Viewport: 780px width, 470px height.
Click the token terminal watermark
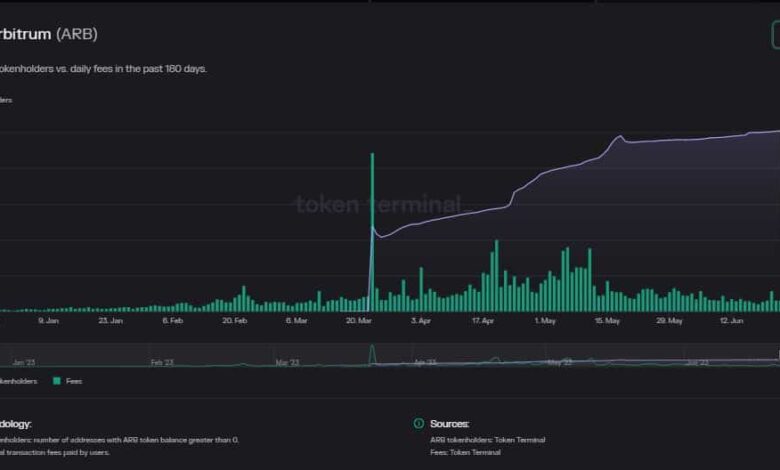(x=378, y=205)
